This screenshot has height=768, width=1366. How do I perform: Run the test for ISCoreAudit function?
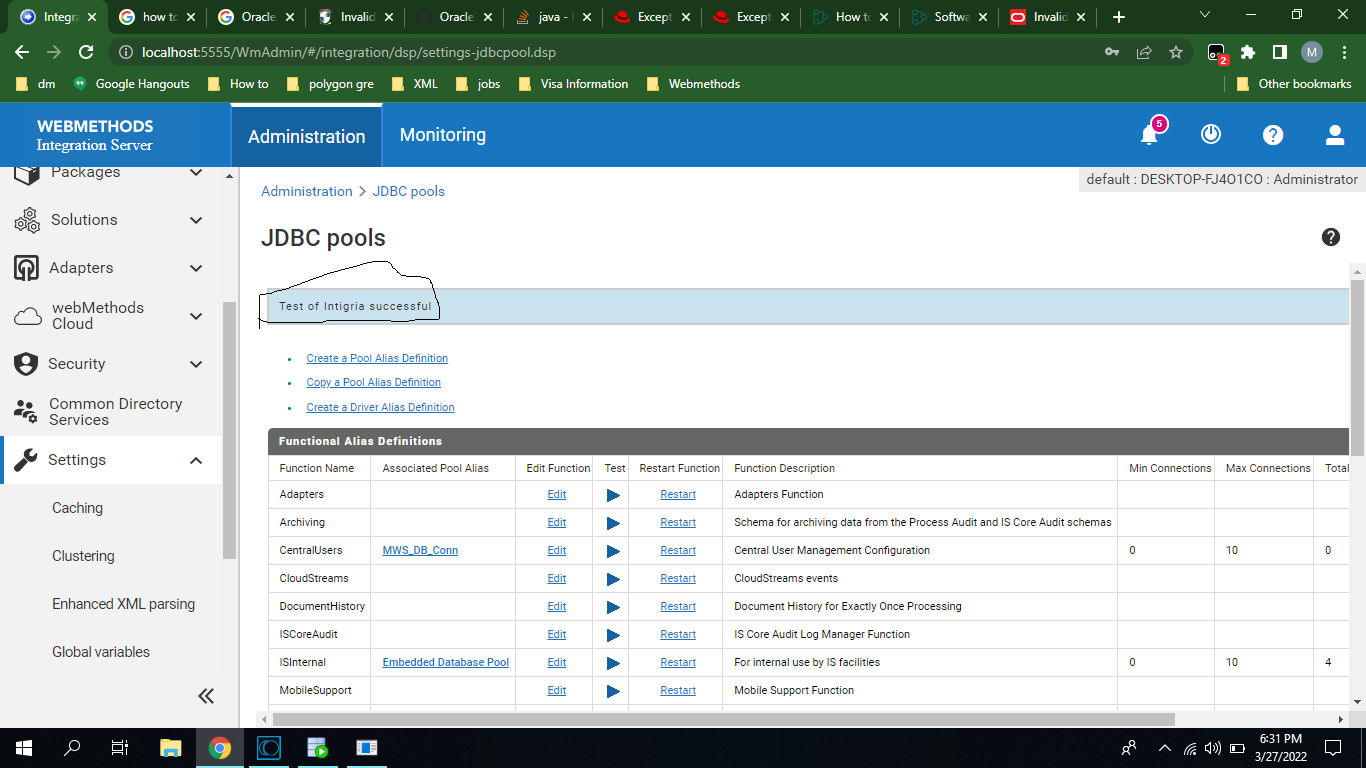coord(613,635)
